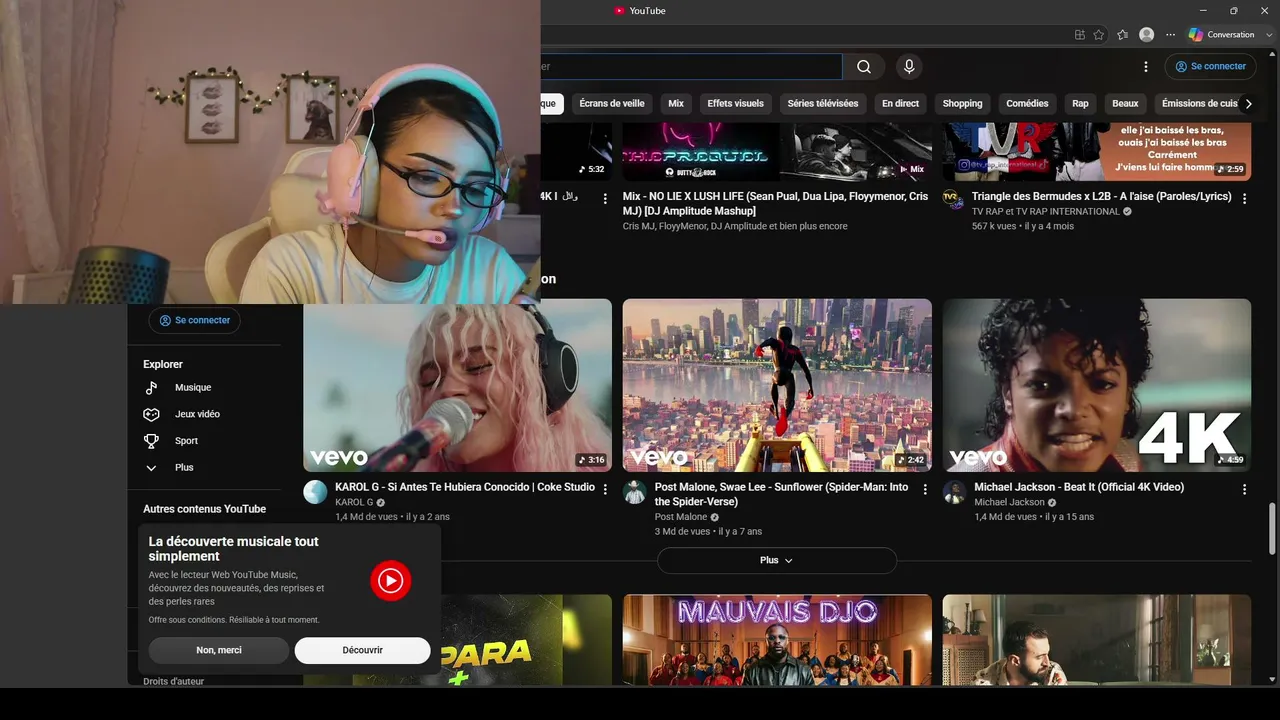1280x720 pixels.
Task: Play the Michael Jackson 4K thumbnail
Action: pyautogui.click(x=1097, y=385)
